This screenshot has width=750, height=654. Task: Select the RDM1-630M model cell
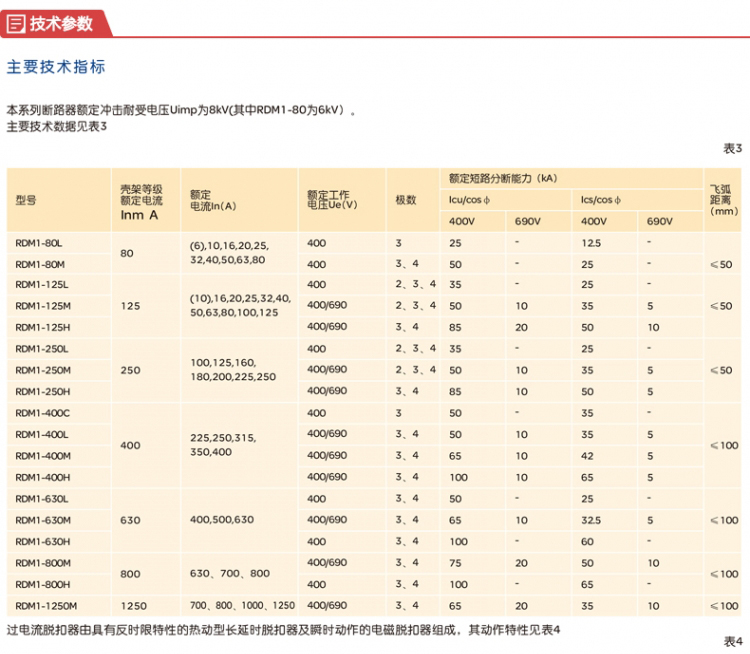pos(43,520)
